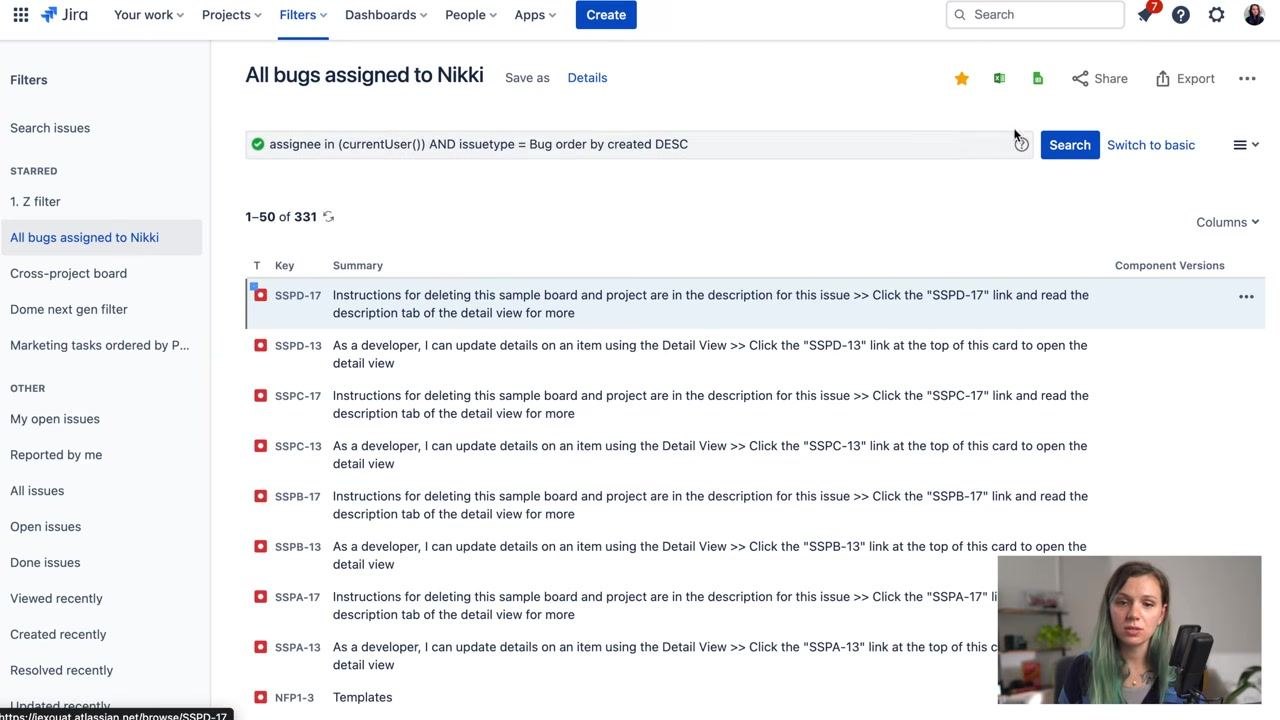This screenshot has width=1280, height=720.
Task: Click the green valid-query check icon
Action: click(258, 144)
